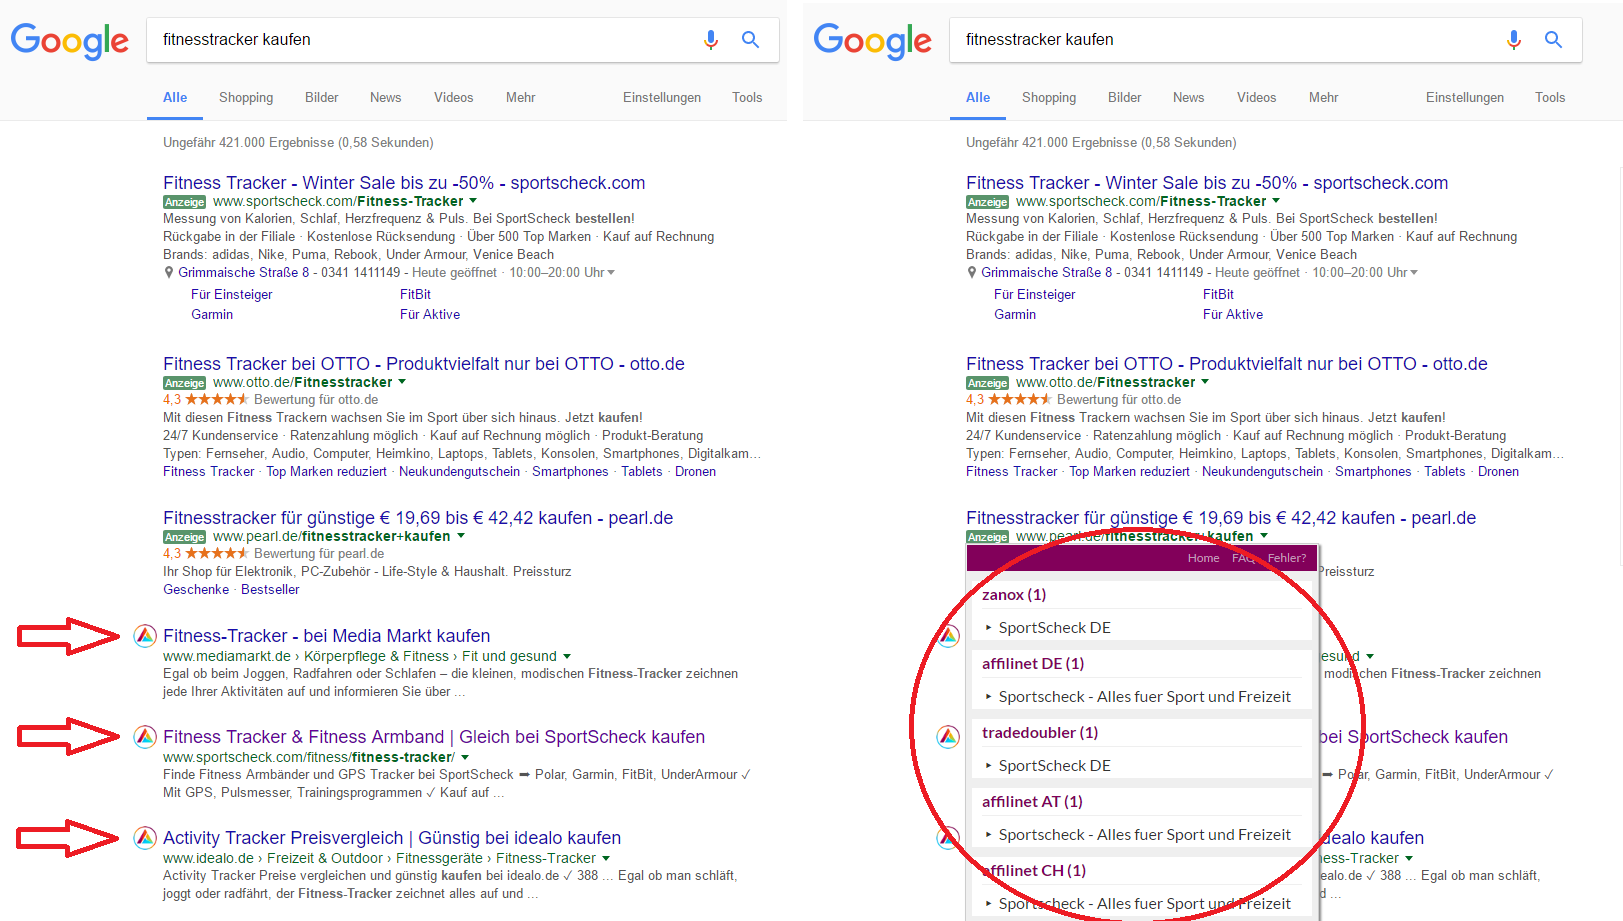This screenshot has width=1623, height=921.
Task: Click Garmin sitelink, left screenshot
Action: 212,315
